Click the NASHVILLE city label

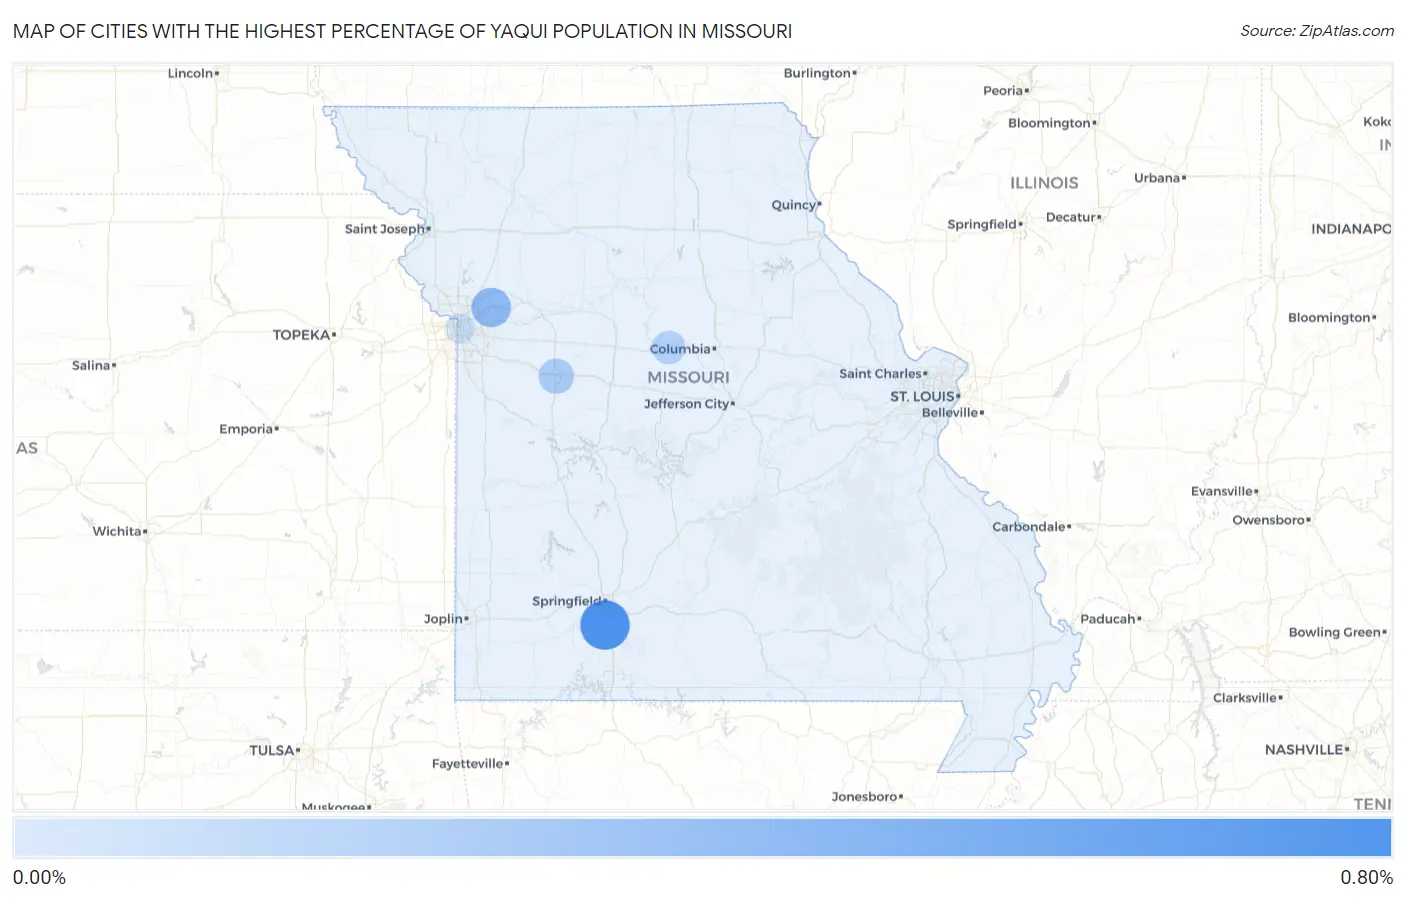point(1304,750)
